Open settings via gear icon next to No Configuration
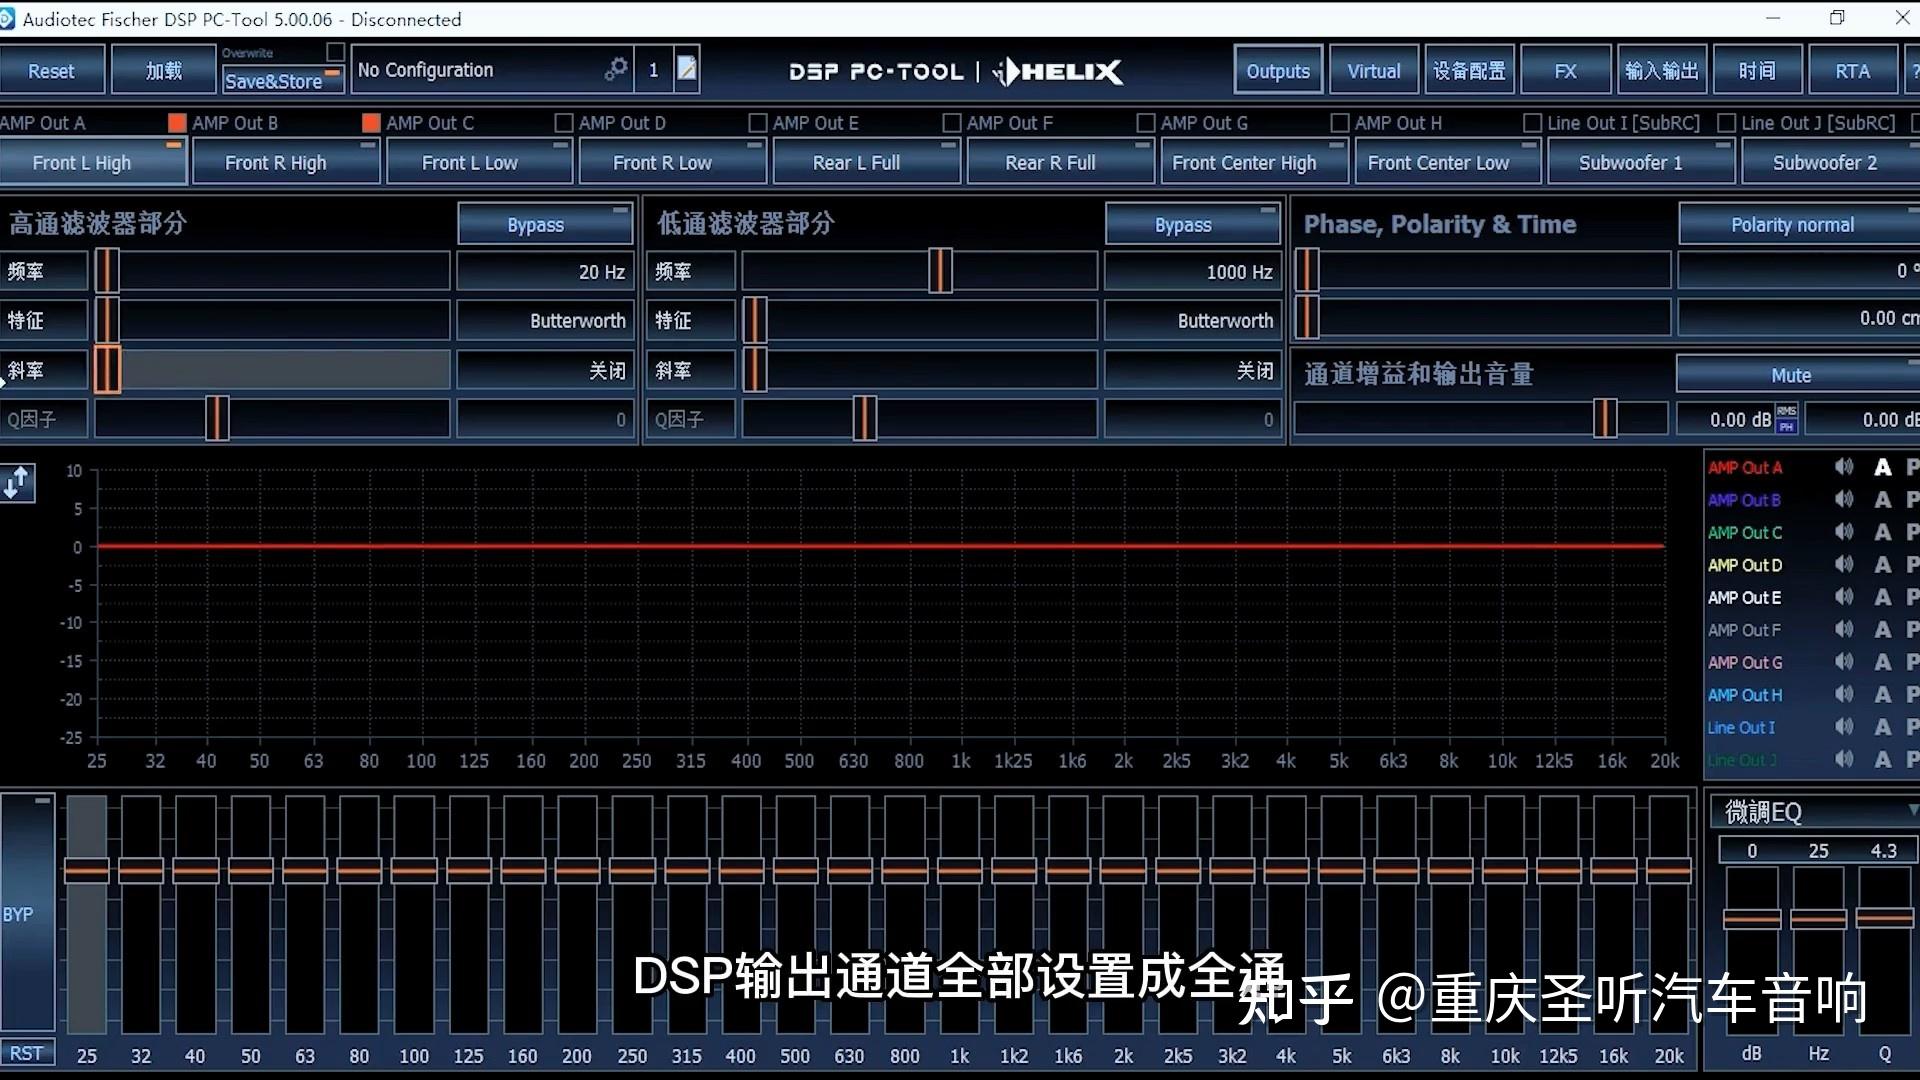Viewport: 1920px width, 1080px height. (x=616, y=69)
